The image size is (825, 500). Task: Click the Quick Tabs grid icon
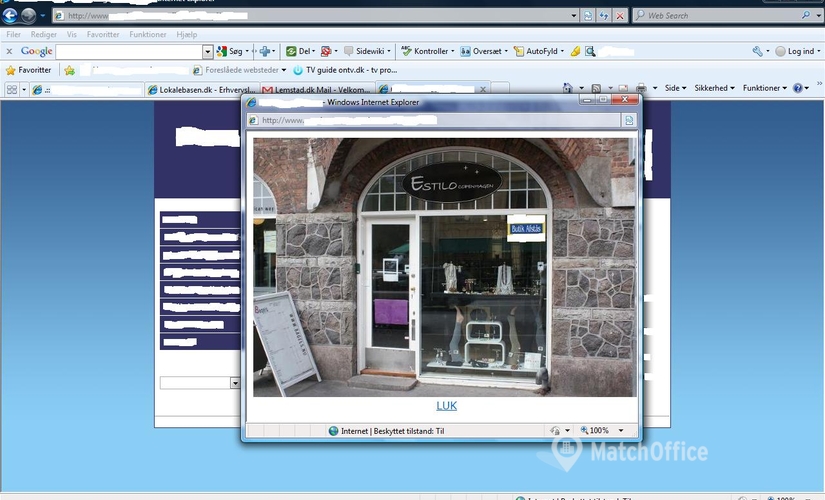click(x=12, y=90)
